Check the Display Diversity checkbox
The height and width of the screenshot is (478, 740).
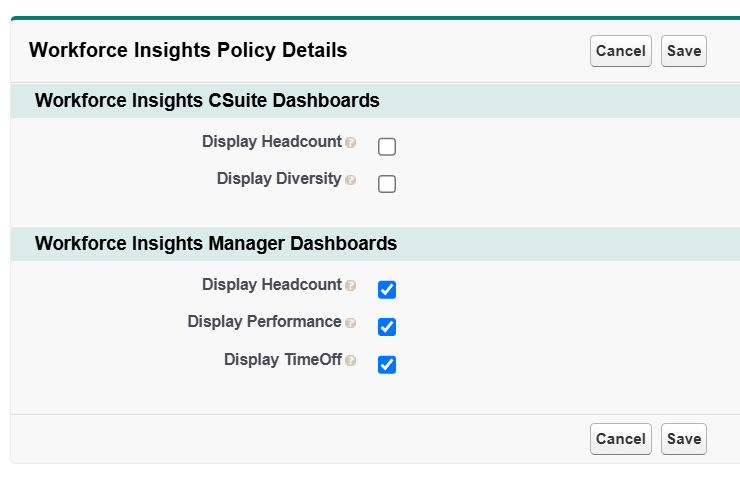pos(387,184)
